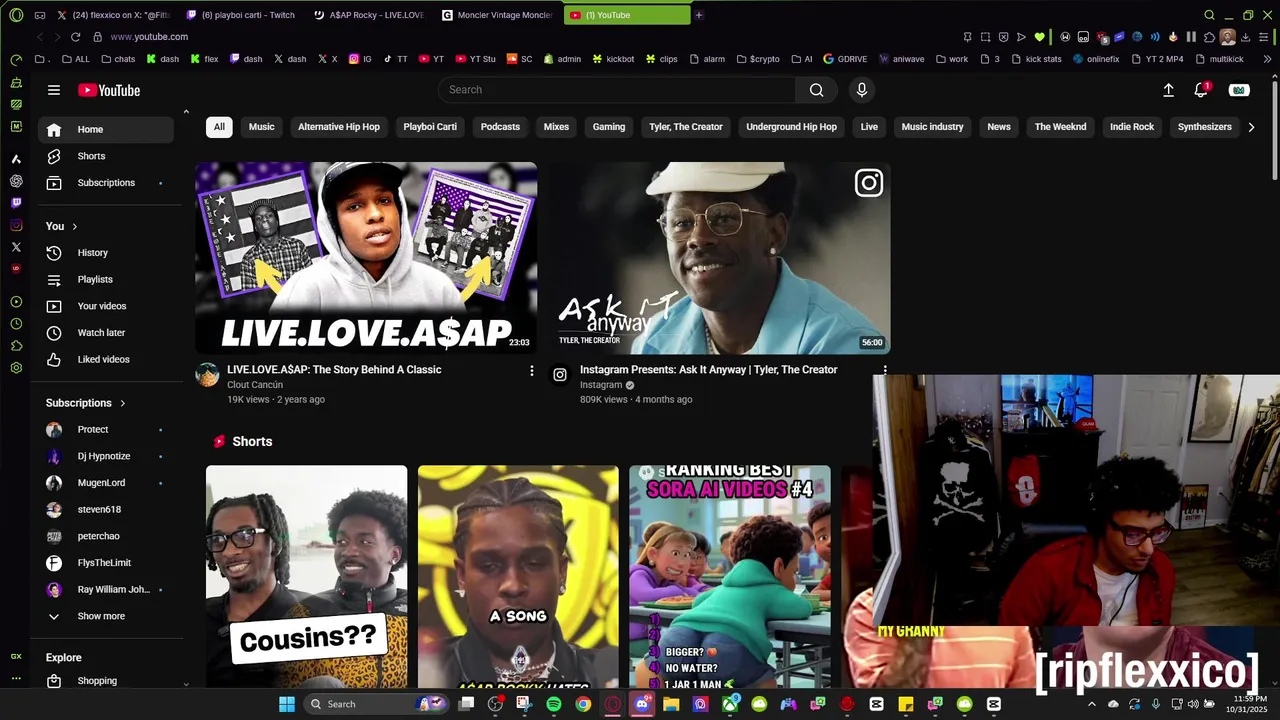
Task: Expand the Subscriptions section heading
Action: coord(86,403)
